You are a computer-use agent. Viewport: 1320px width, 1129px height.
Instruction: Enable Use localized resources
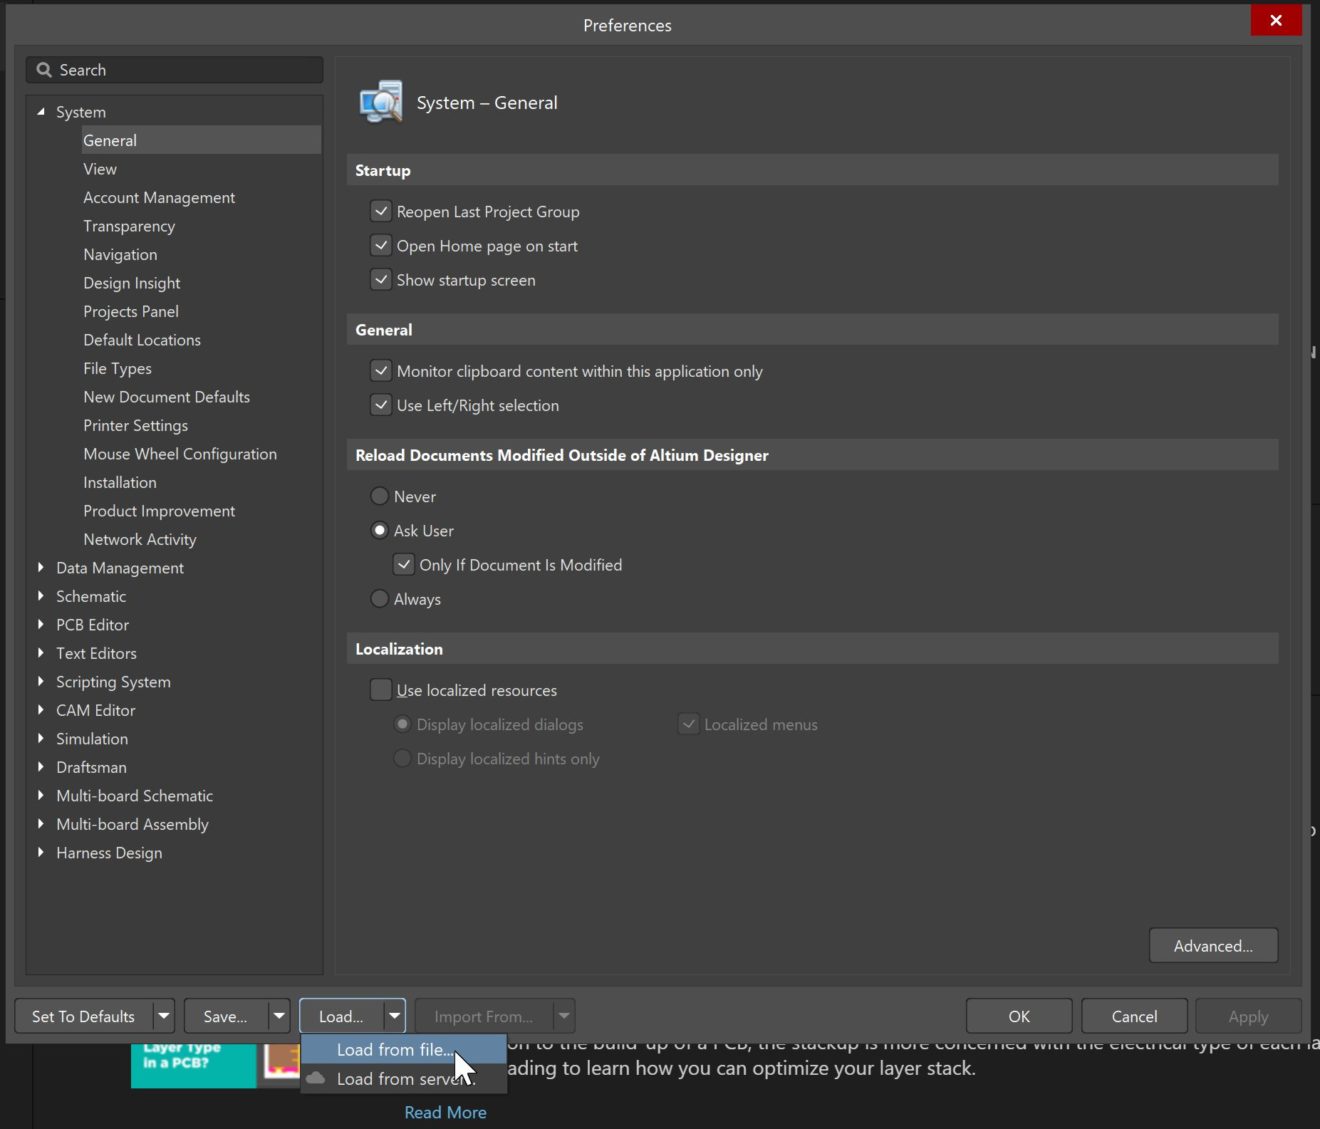tap(381, 690)
